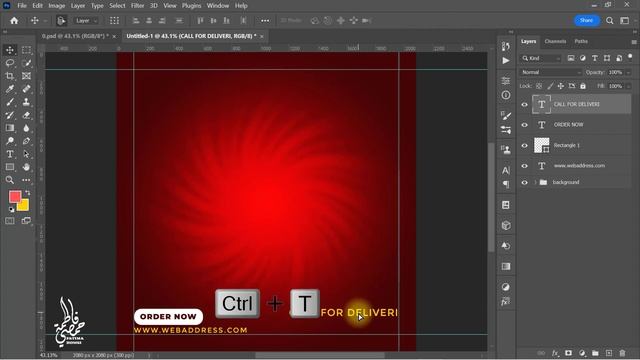Open the Layers panel menu
The height and width of the screenshot is (360, 640).
coord(634,42)
